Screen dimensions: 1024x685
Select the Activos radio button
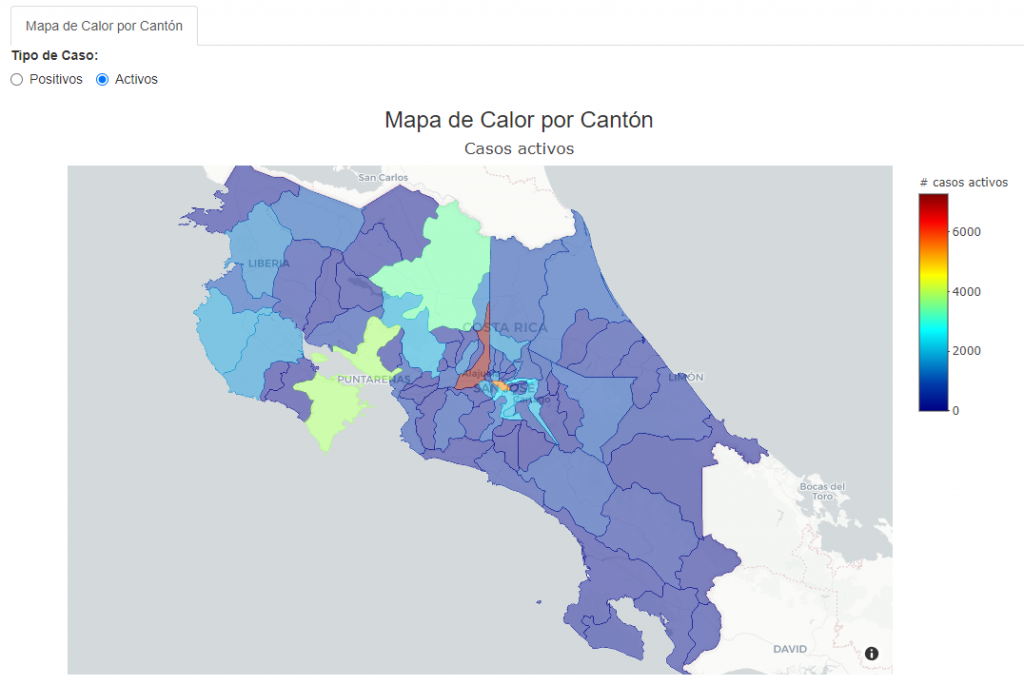tap(103, 80)
